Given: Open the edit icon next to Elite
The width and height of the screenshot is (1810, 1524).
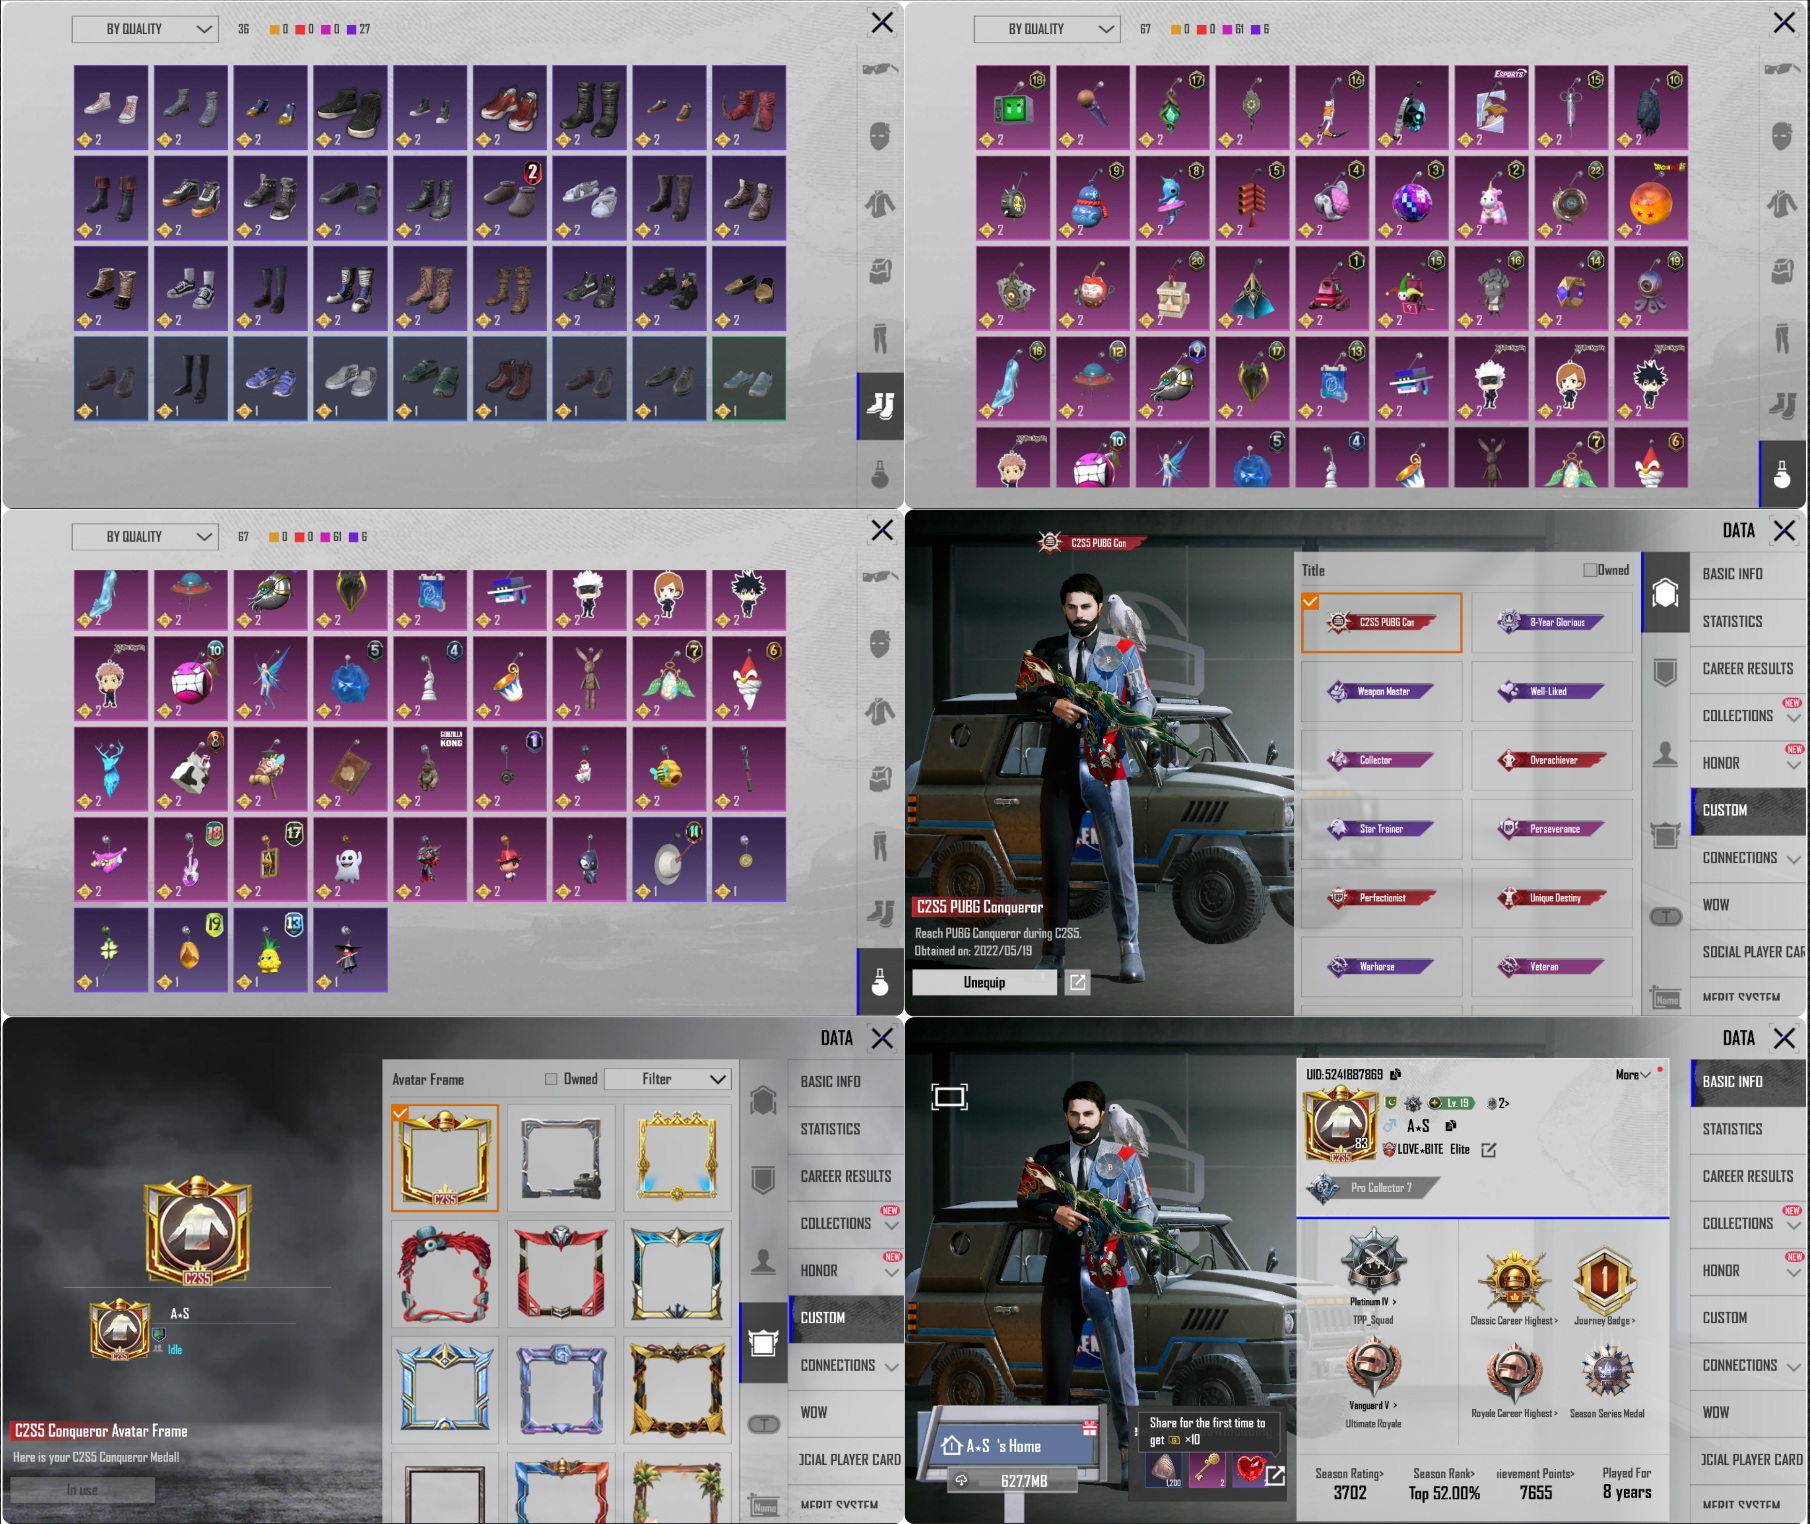Looking at the screenshot, I should coord(1488,1150).
